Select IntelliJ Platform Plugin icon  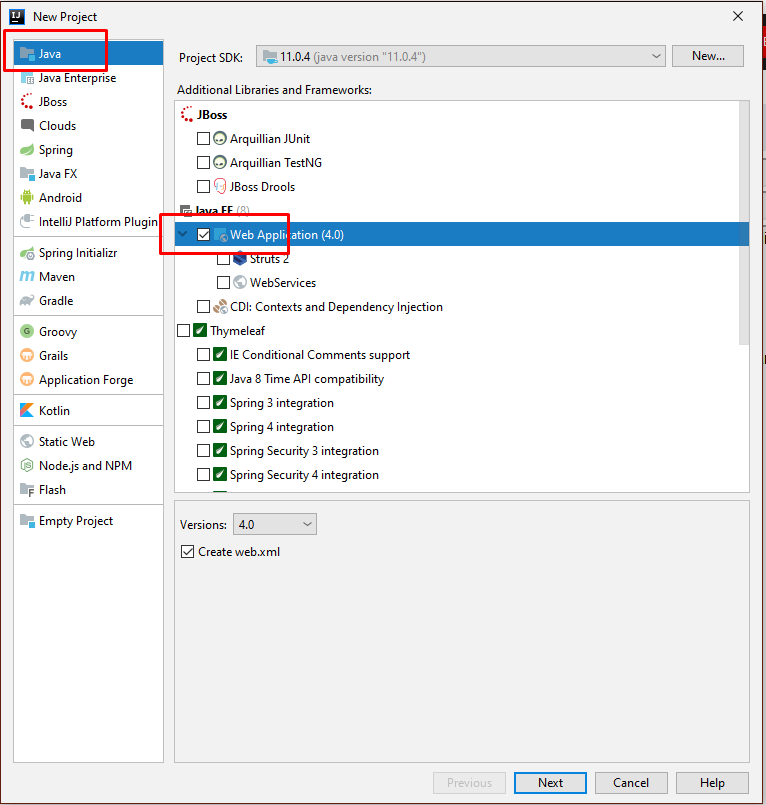pyautogui.click(x=27, y=221)
